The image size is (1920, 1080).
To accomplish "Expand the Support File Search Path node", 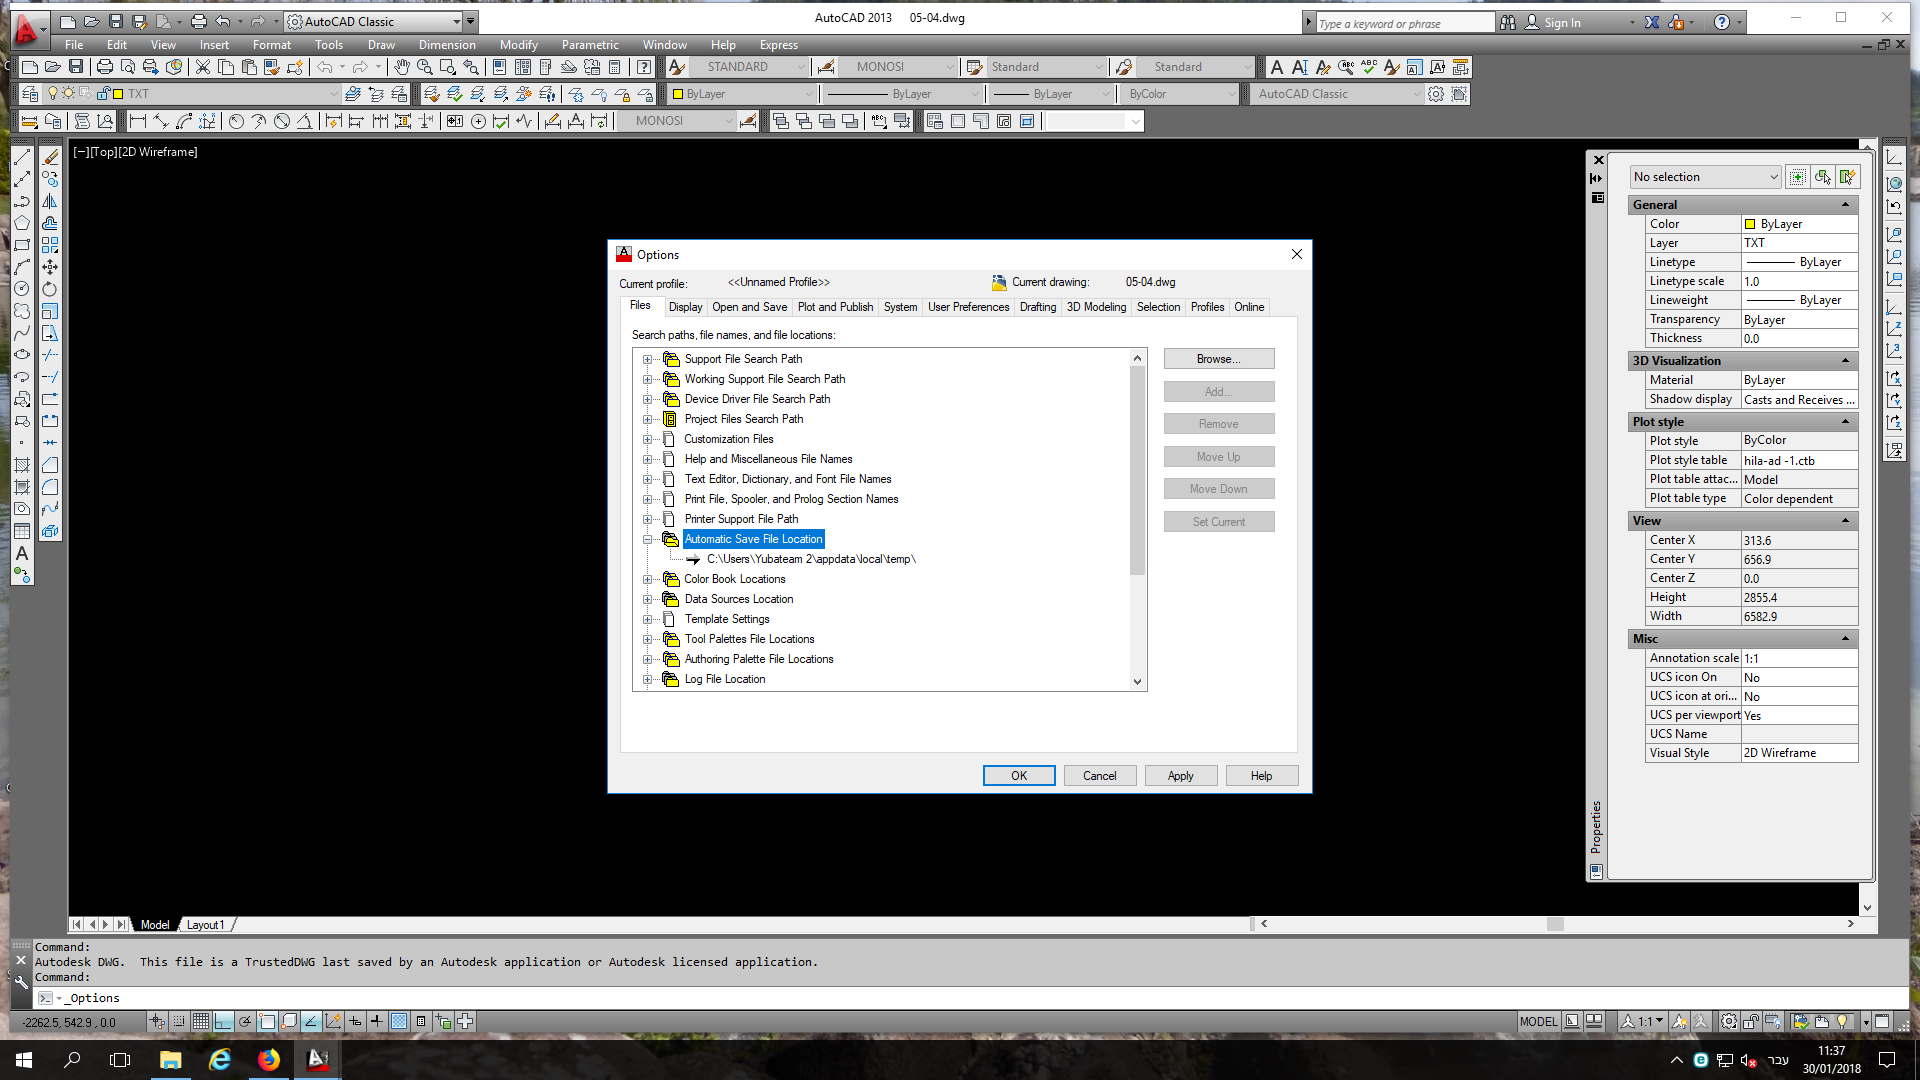I will click(647, 359).
